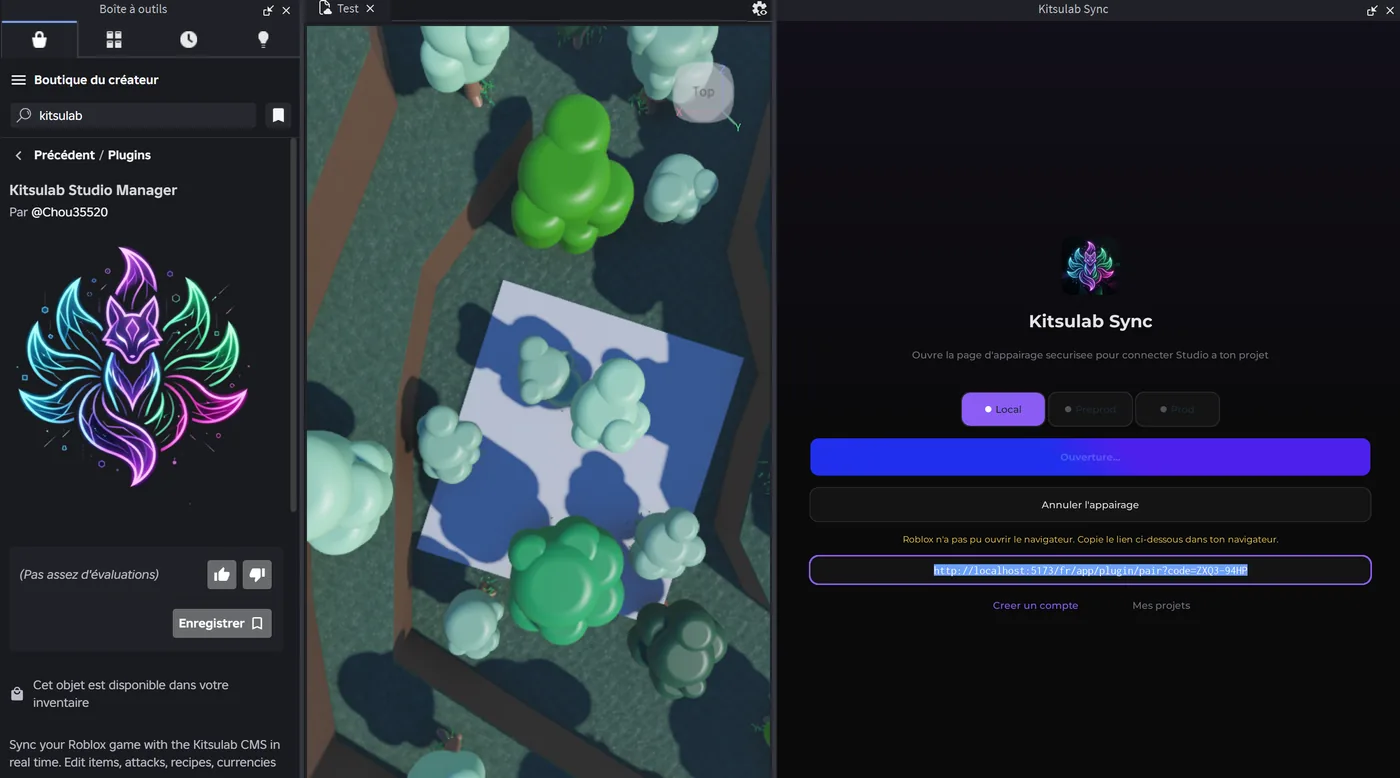This screenshot has width=1400, height=778.
Task: Undock the Boîte à outils panel
Action: pos(268,10)
